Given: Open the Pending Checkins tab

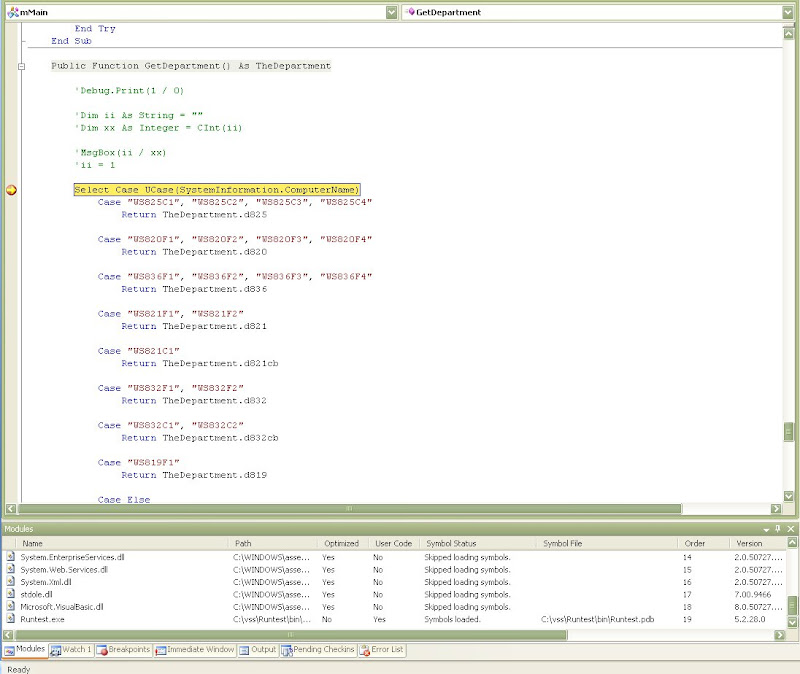Looking at the screenshot, I should (x=318, y=650).
